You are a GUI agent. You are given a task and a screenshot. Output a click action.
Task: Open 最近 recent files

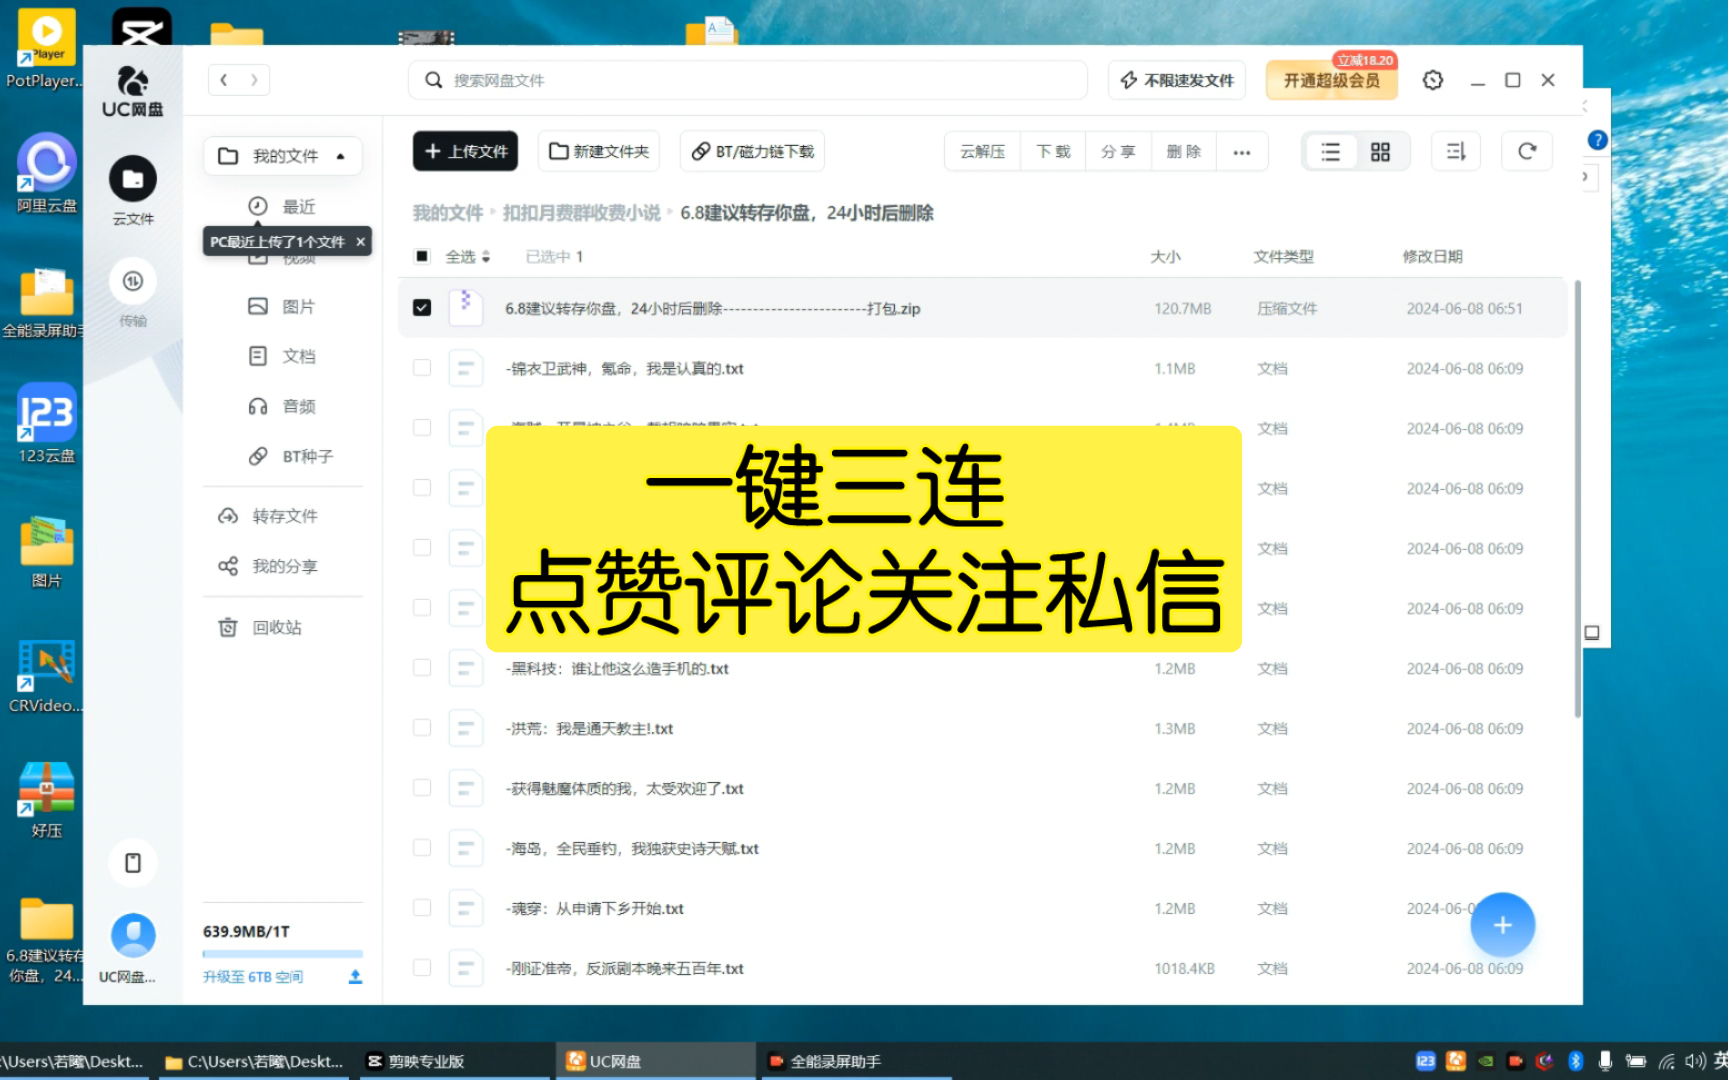coord(282,206)
